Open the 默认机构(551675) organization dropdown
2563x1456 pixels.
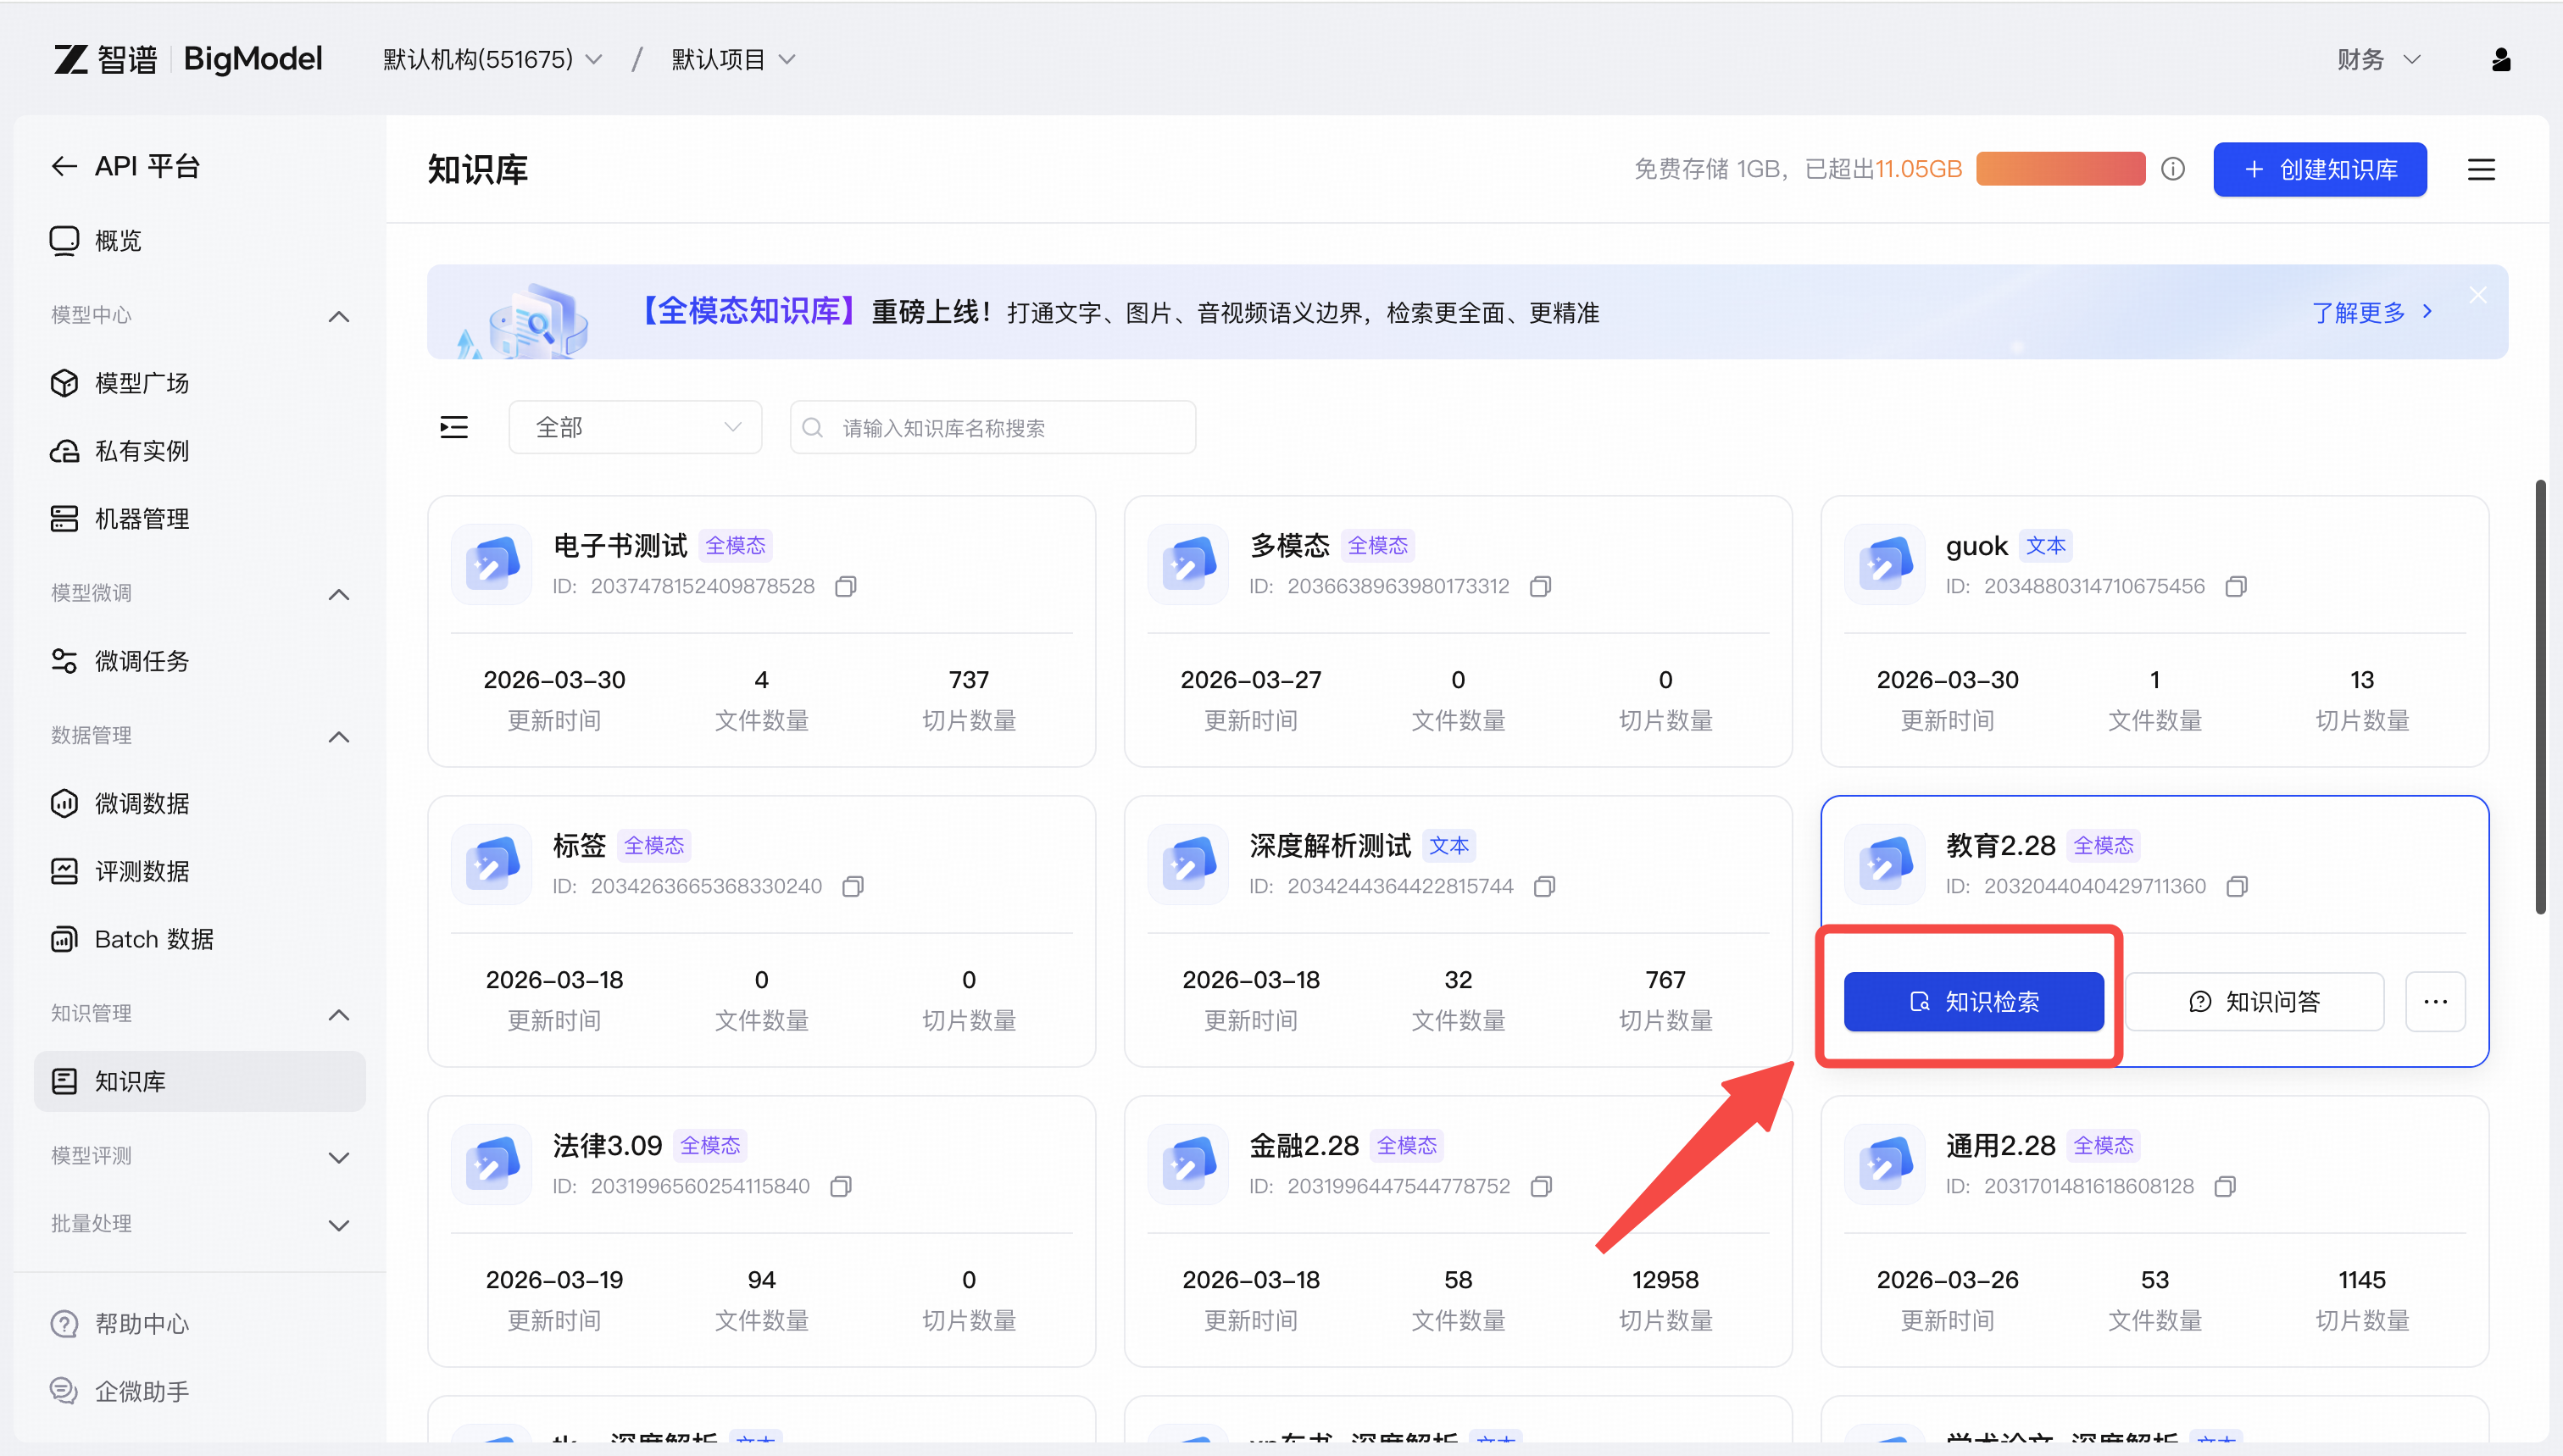coord(492,60)
